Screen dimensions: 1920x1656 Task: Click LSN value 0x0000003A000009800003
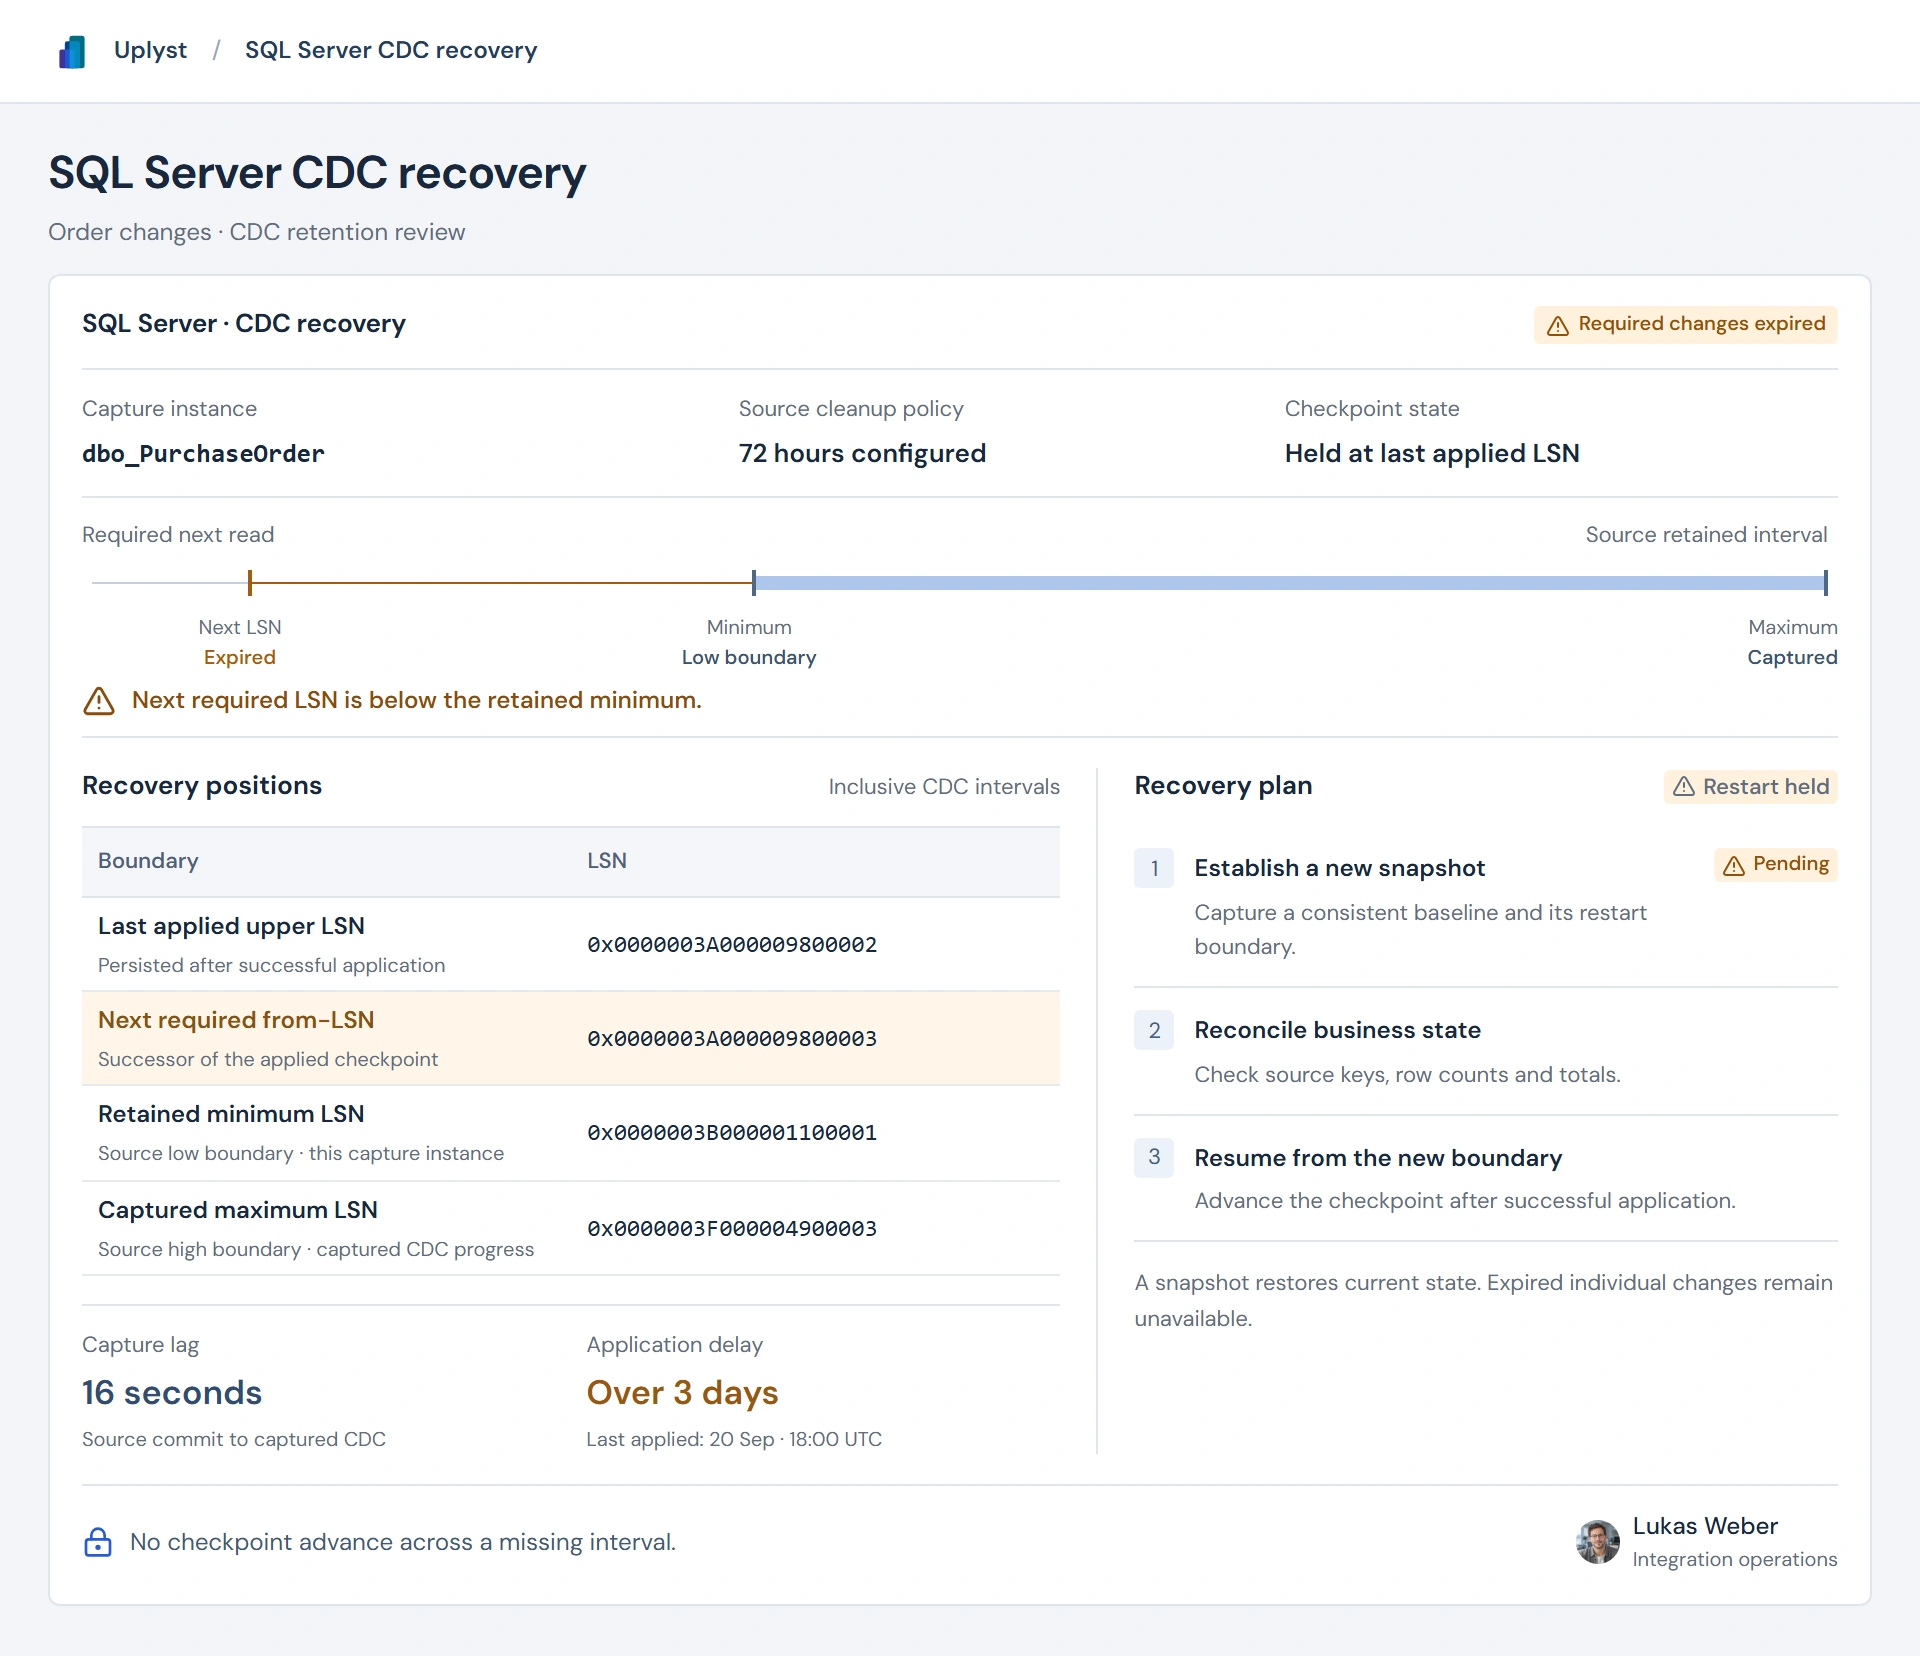pyautogui.click(x=732, y=1039)
